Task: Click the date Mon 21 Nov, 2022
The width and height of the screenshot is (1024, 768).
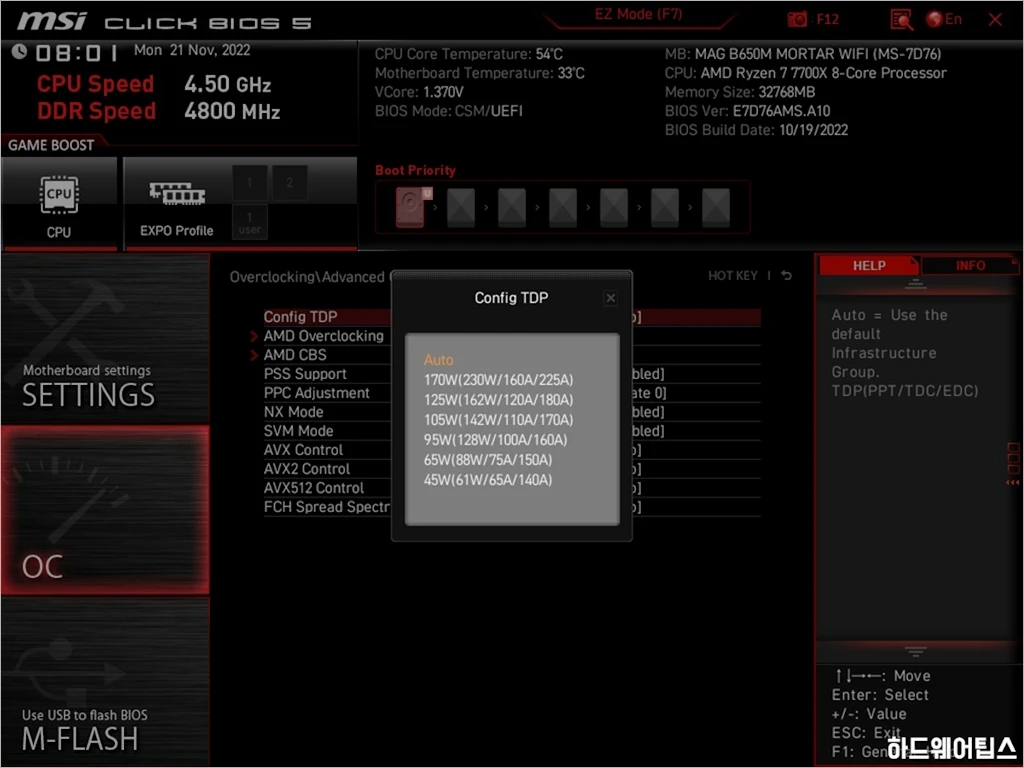Action: coord(192,50)
